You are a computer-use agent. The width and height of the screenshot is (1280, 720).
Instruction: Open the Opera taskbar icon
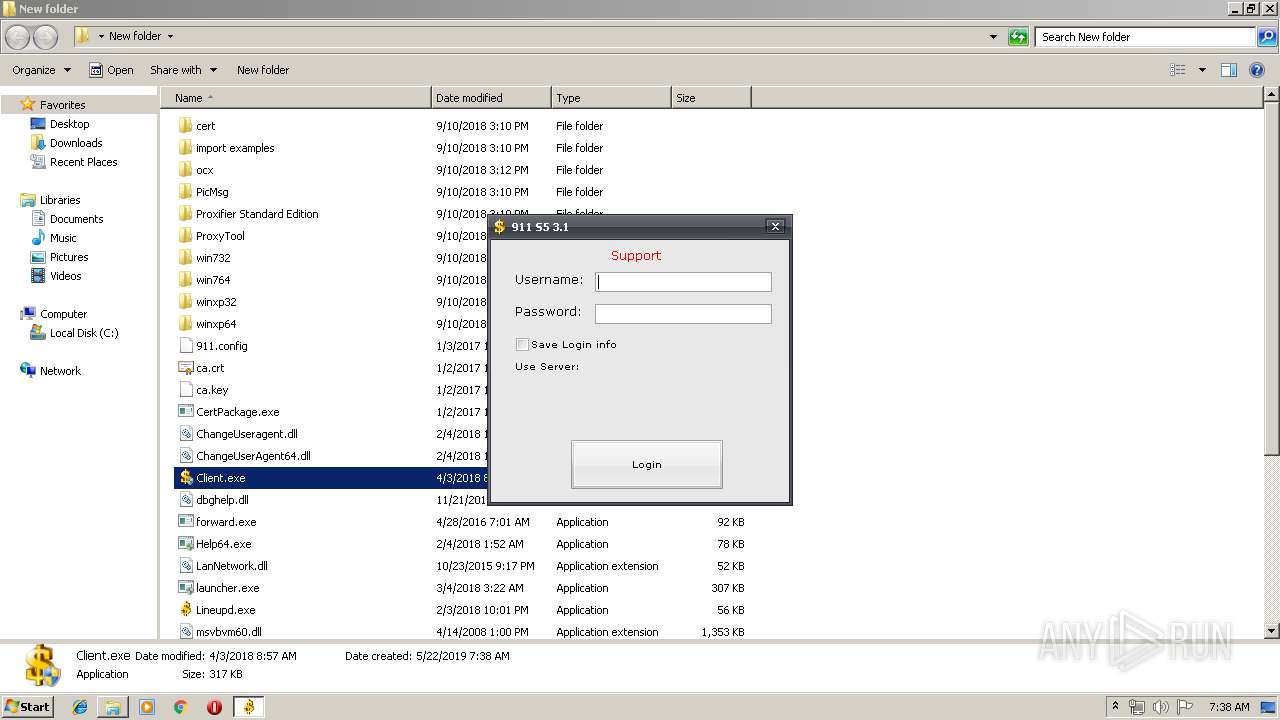pos(214,707)
